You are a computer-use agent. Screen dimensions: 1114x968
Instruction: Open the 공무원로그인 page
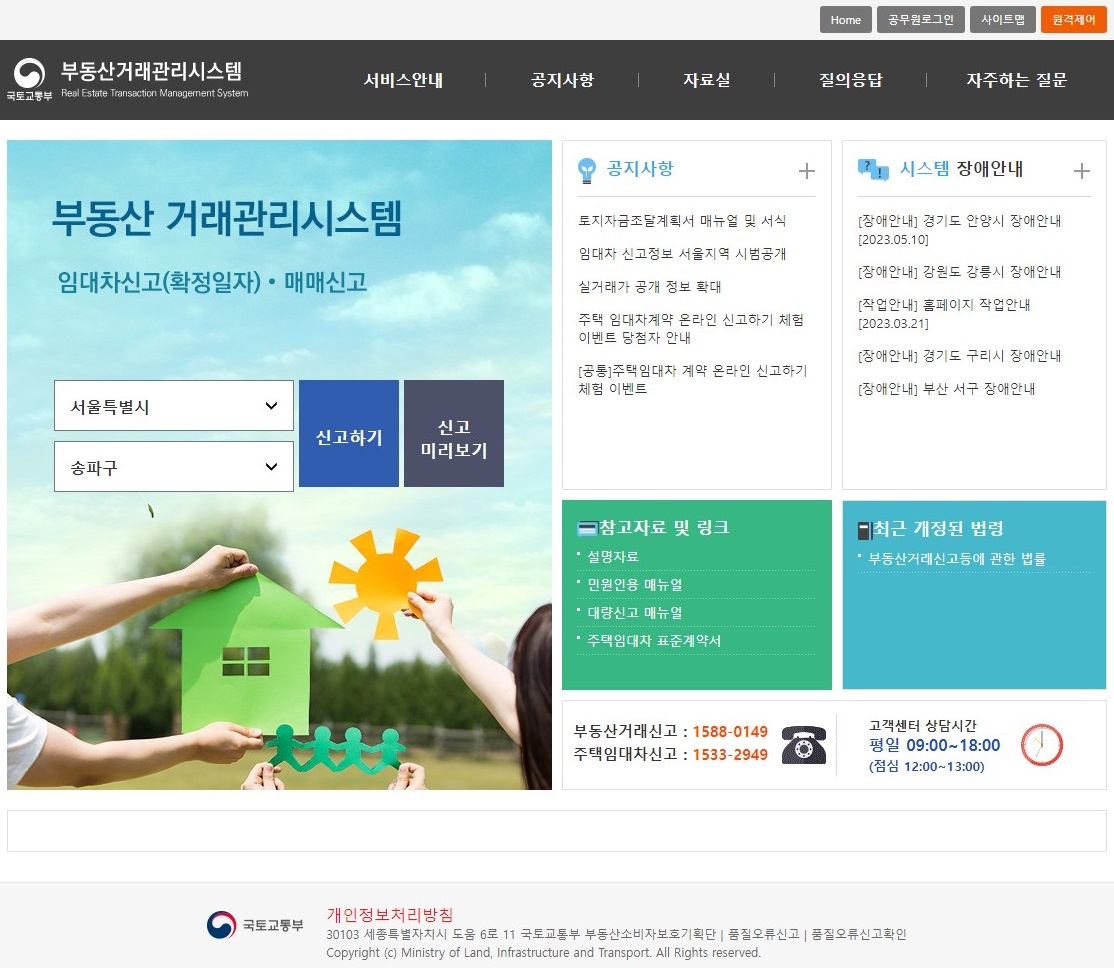(920, 19)
